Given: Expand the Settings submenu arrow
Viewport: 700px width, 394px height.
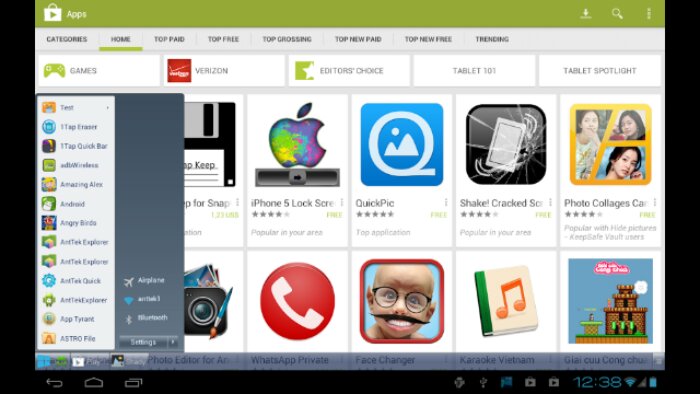Looking at the screenshot, I should coord(173,342).
